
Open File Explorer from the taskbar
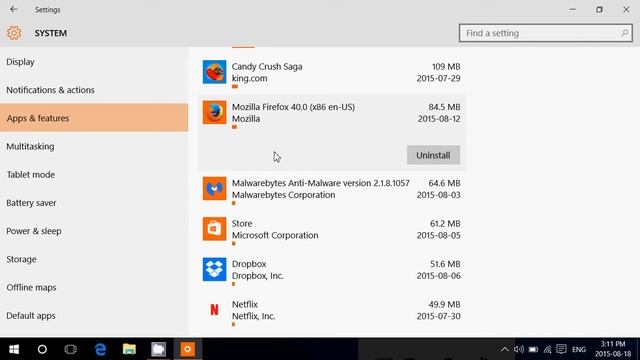click(129, 349)
